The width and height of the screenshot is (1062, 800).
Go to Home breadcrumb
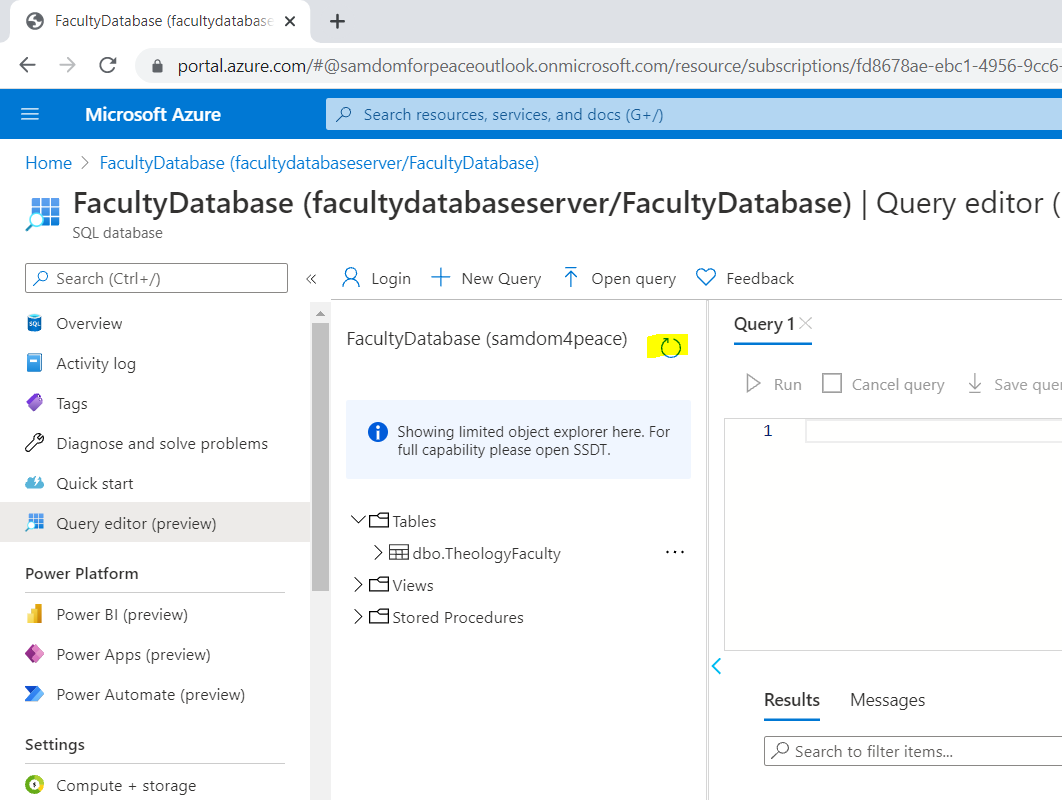tap(49, 163)
